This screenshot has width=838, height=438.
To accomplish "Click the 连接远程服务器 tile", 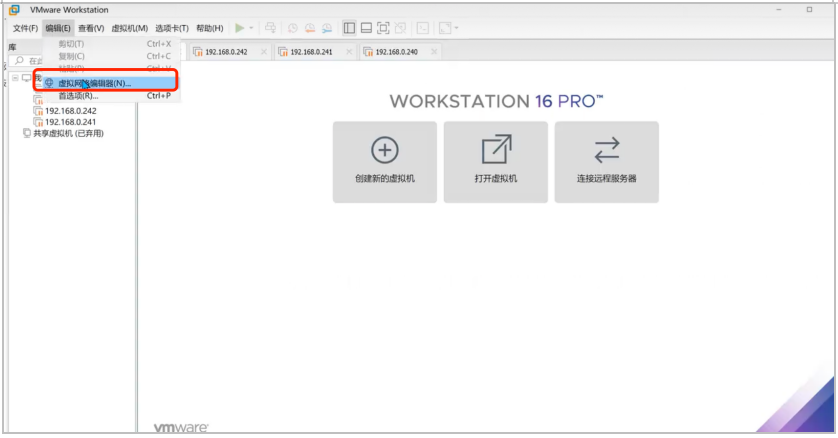I will [607, 162].
